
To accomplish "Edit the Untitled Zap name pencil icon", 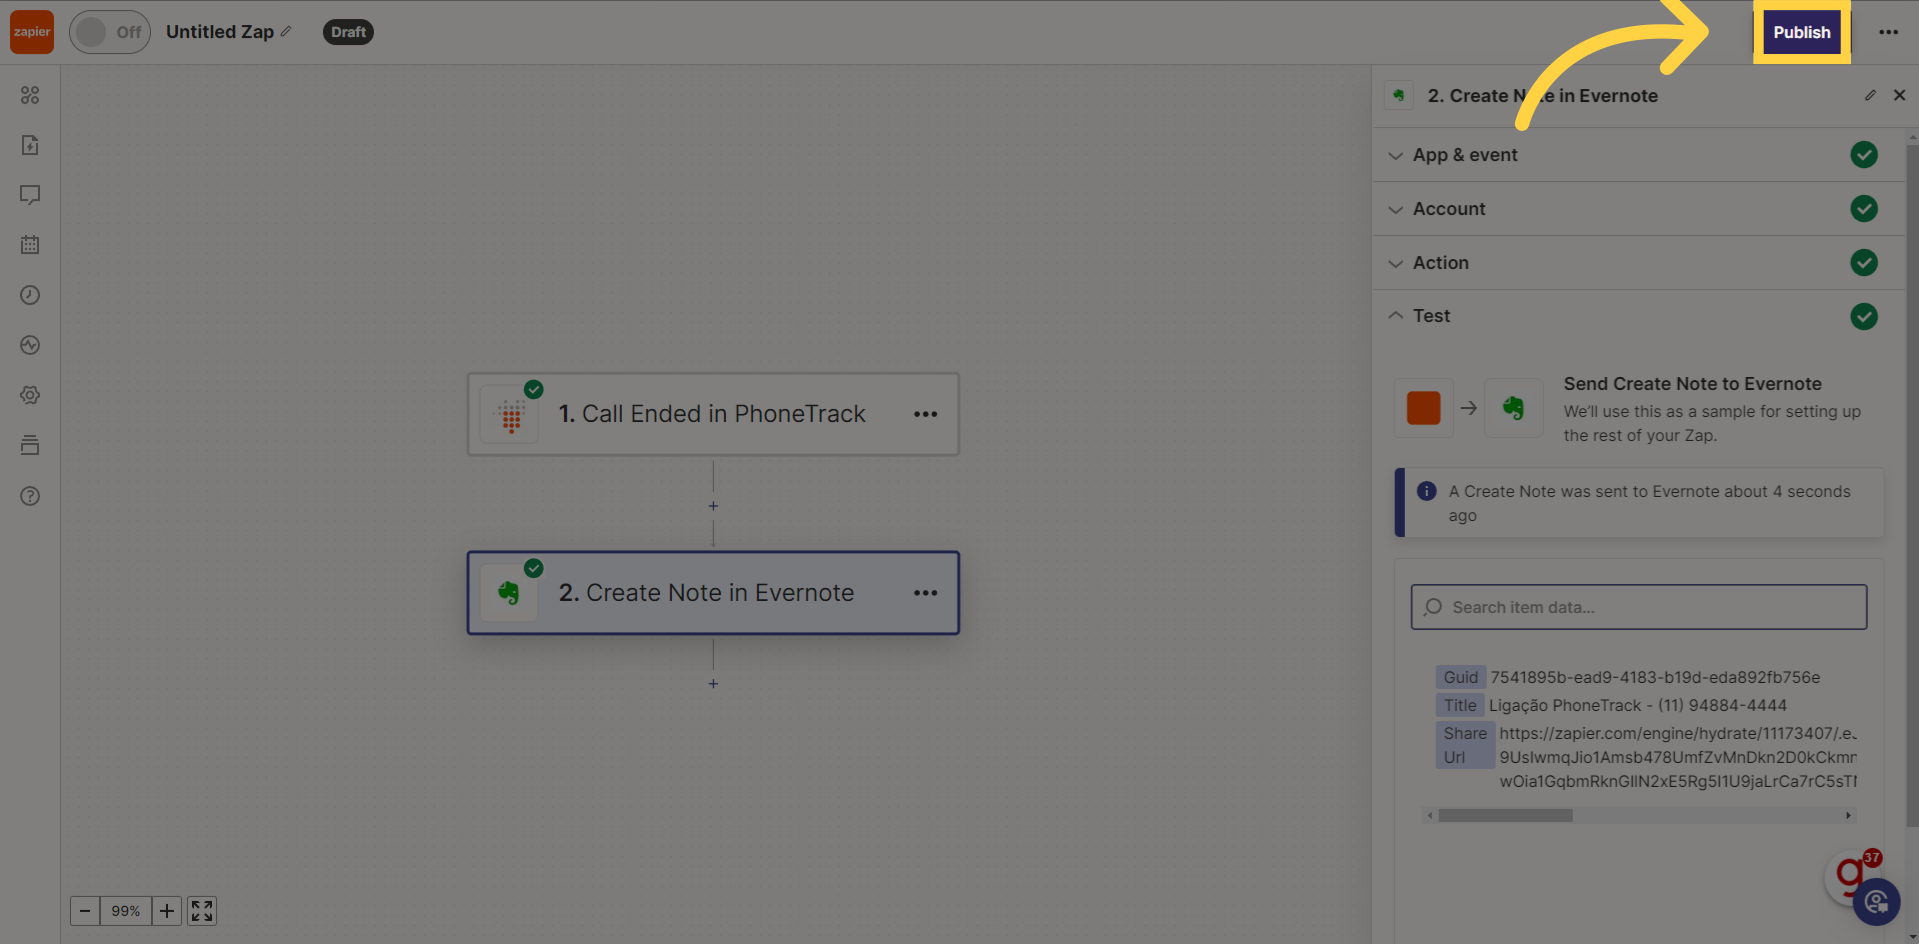I will (286, 32).
